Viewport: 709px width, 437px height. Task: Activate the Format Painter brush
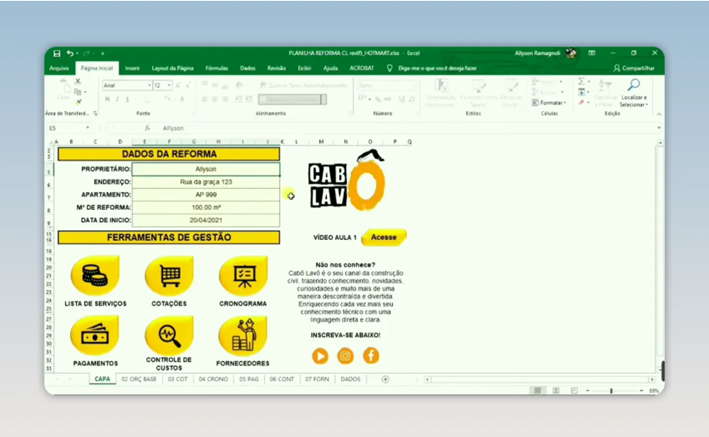[x=78, y=102]
